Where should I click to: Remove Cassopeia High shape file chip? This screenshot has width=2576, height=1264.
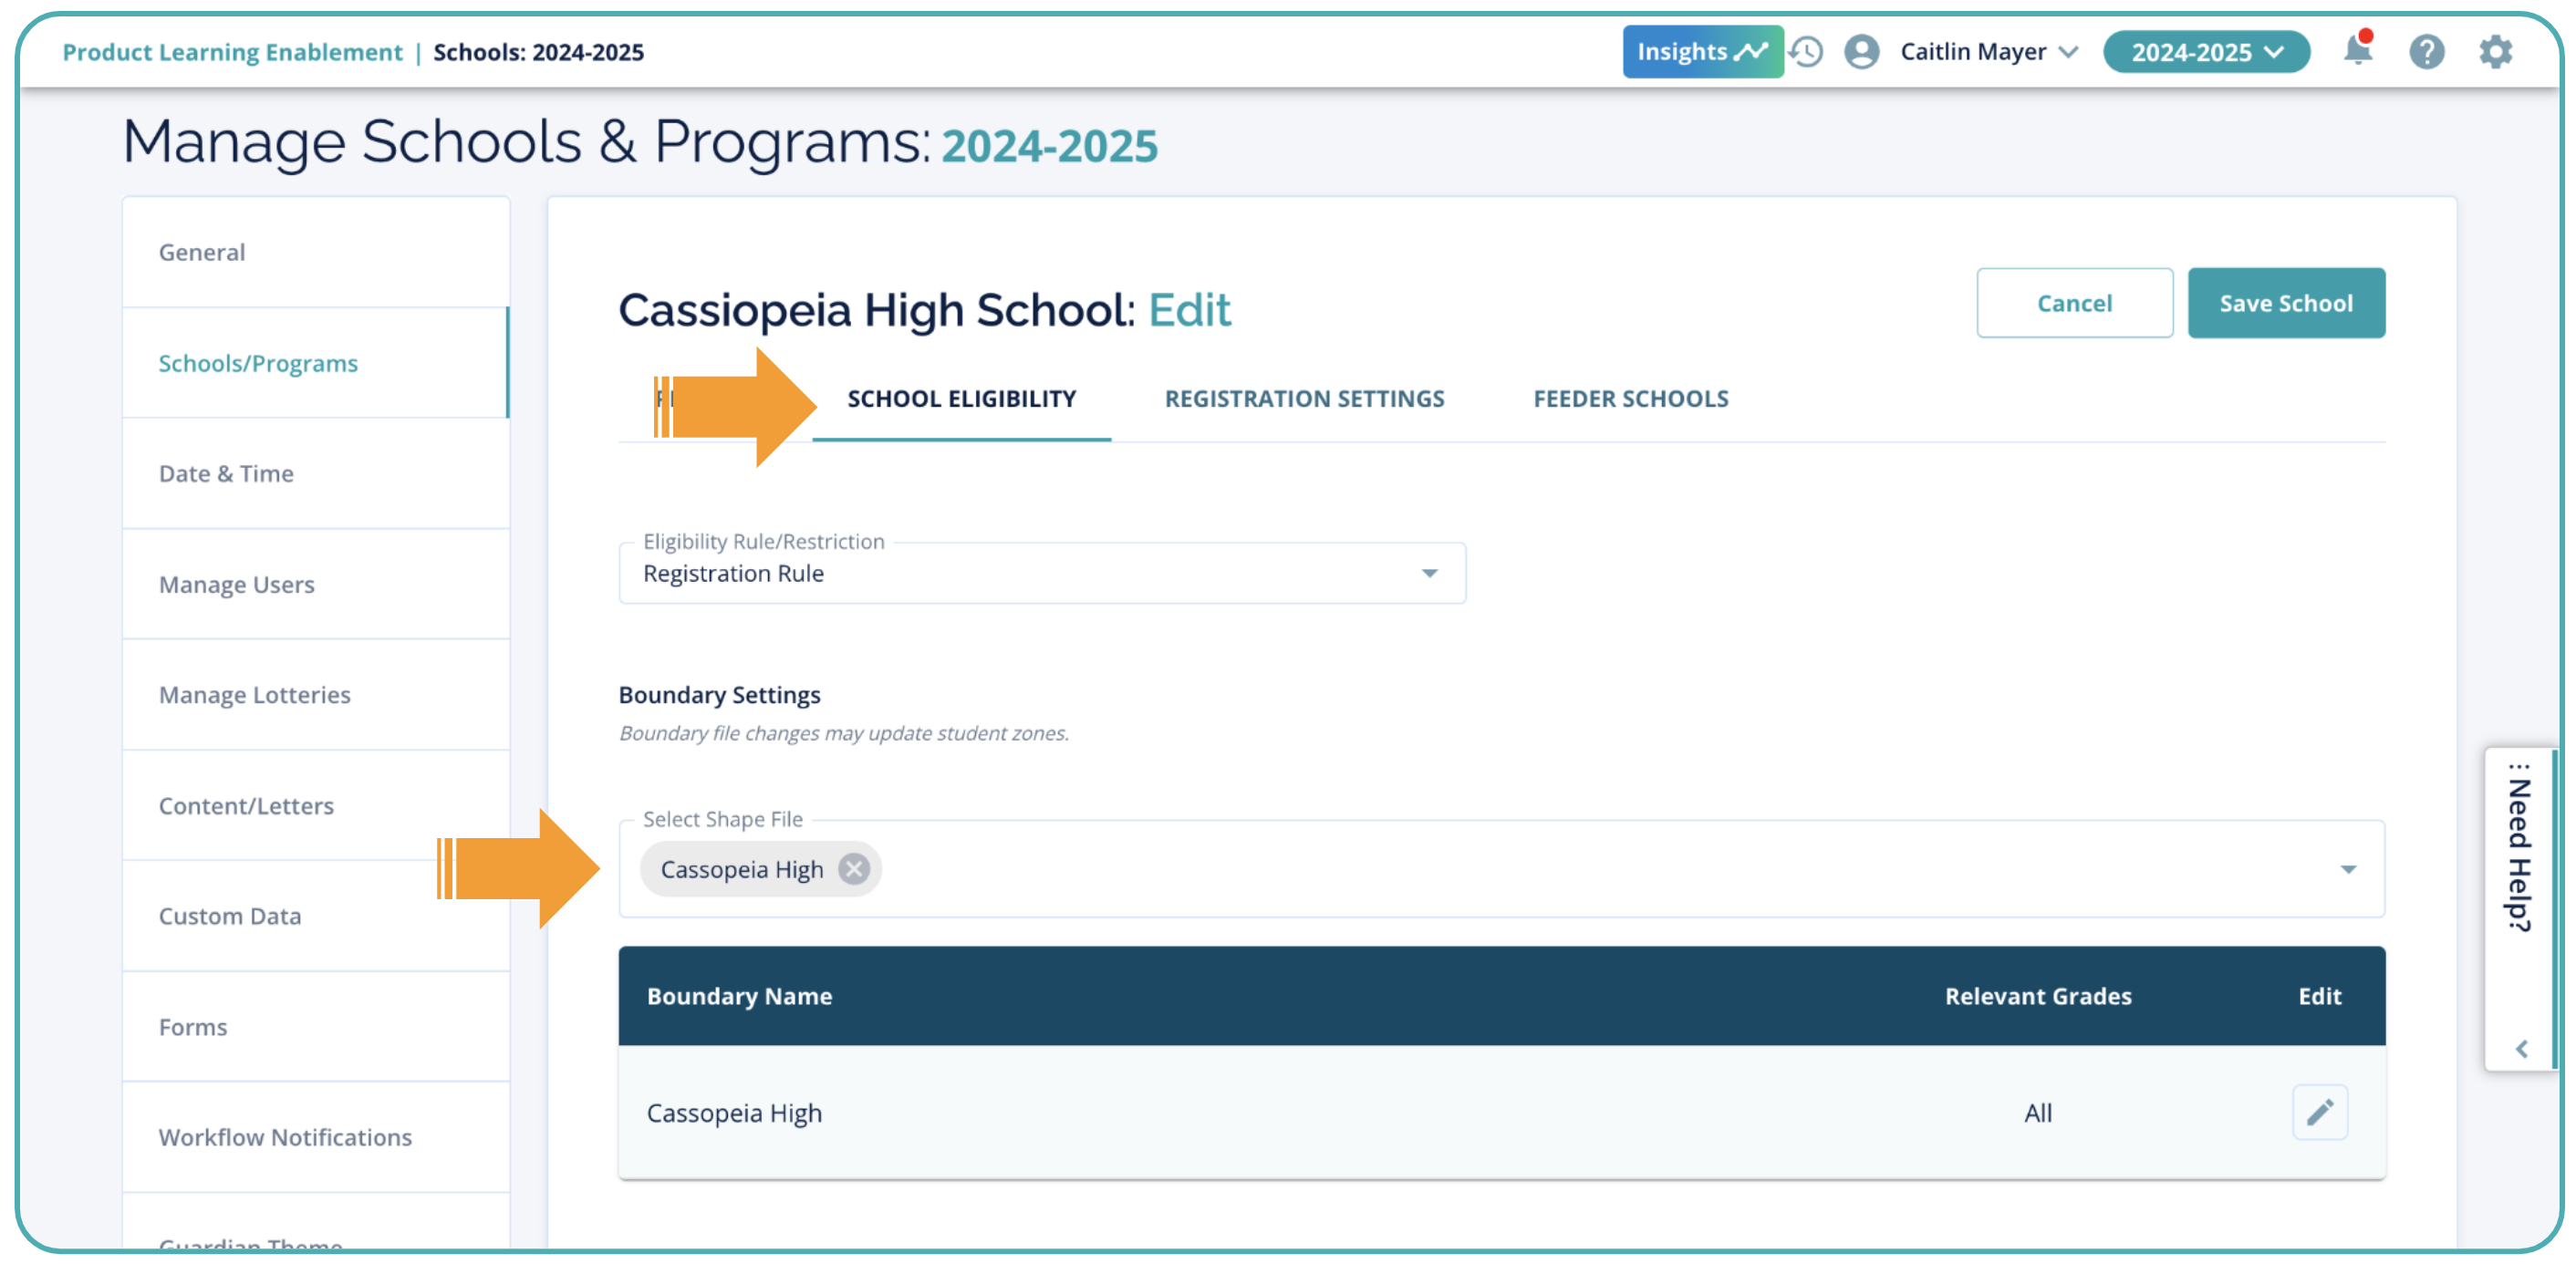(853, 869)
